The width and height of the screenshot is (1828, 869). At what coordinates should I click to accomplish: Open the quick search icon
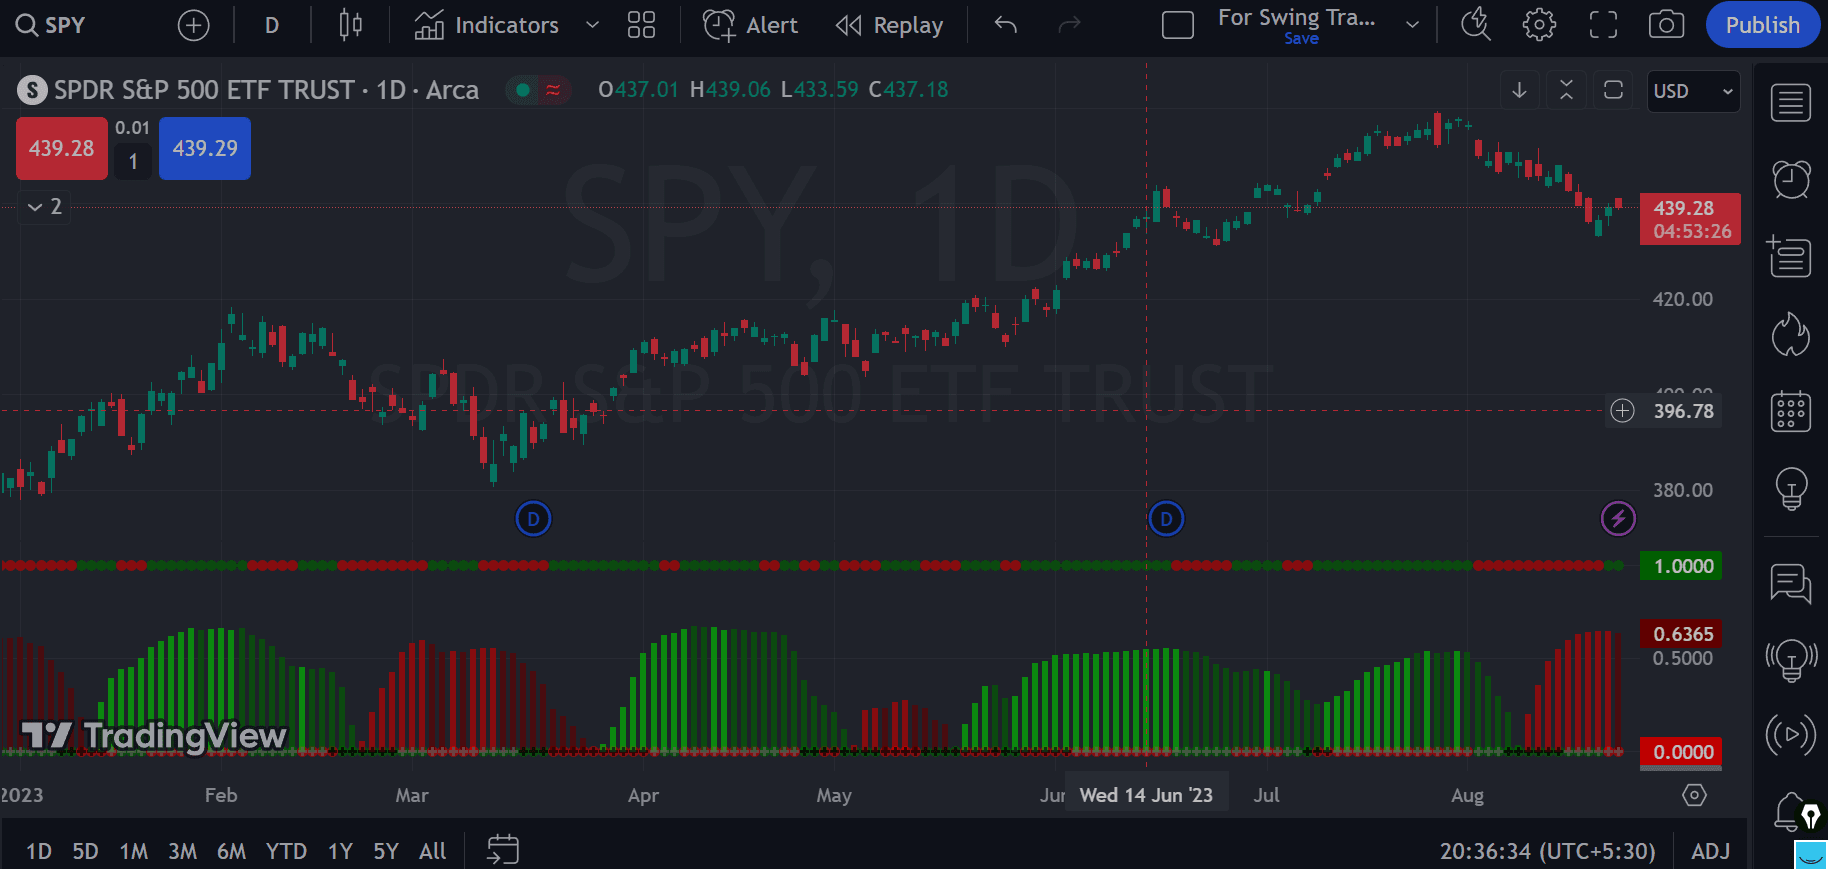tap(1476, 25)
